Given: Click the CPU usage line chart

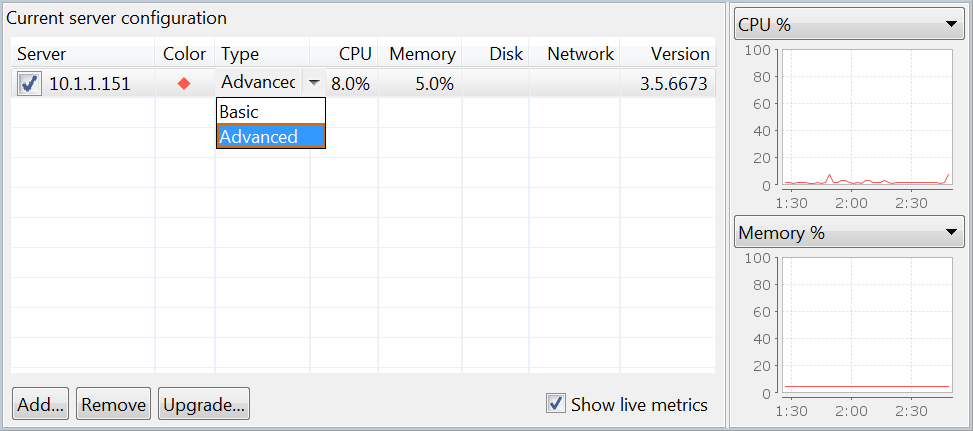Looking at the screenshot, I should point(867,117).
